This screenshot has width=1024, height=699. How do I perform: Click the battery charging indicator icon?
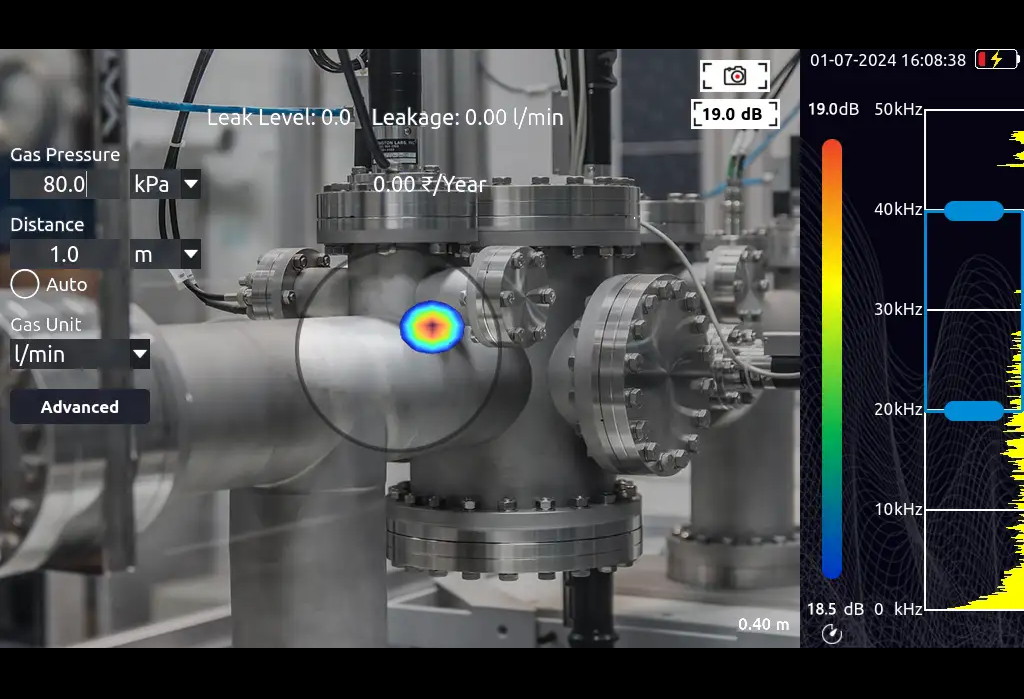click(x=995, y=60)
